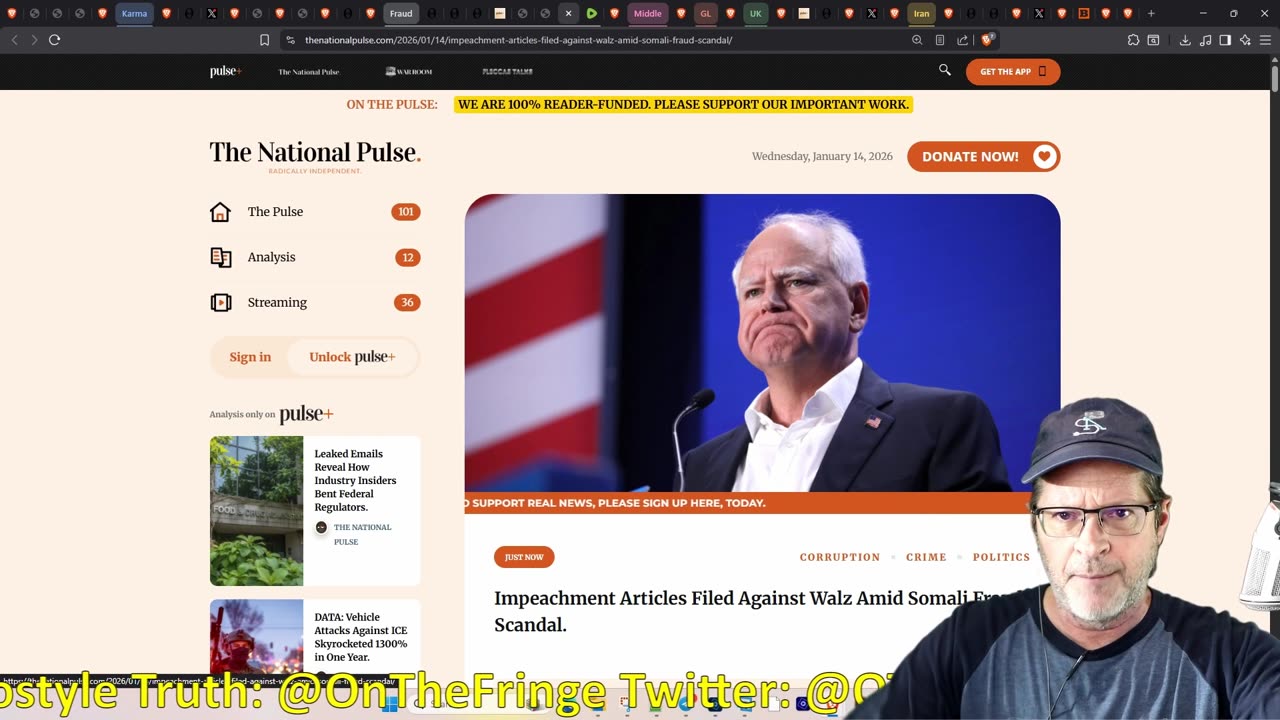
Task: Click the heart icon on Donate Now
Action: pos(1044,156)
